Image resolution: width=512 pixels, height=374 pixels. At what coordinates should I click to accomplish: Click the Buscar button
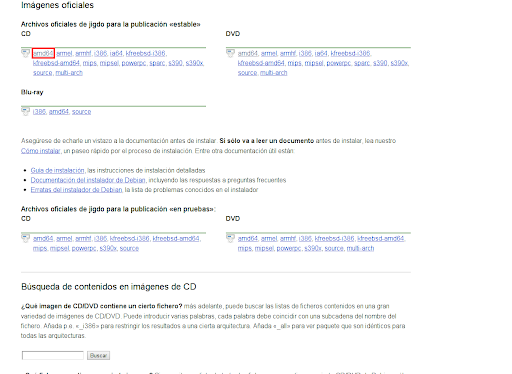click(98, 356)
